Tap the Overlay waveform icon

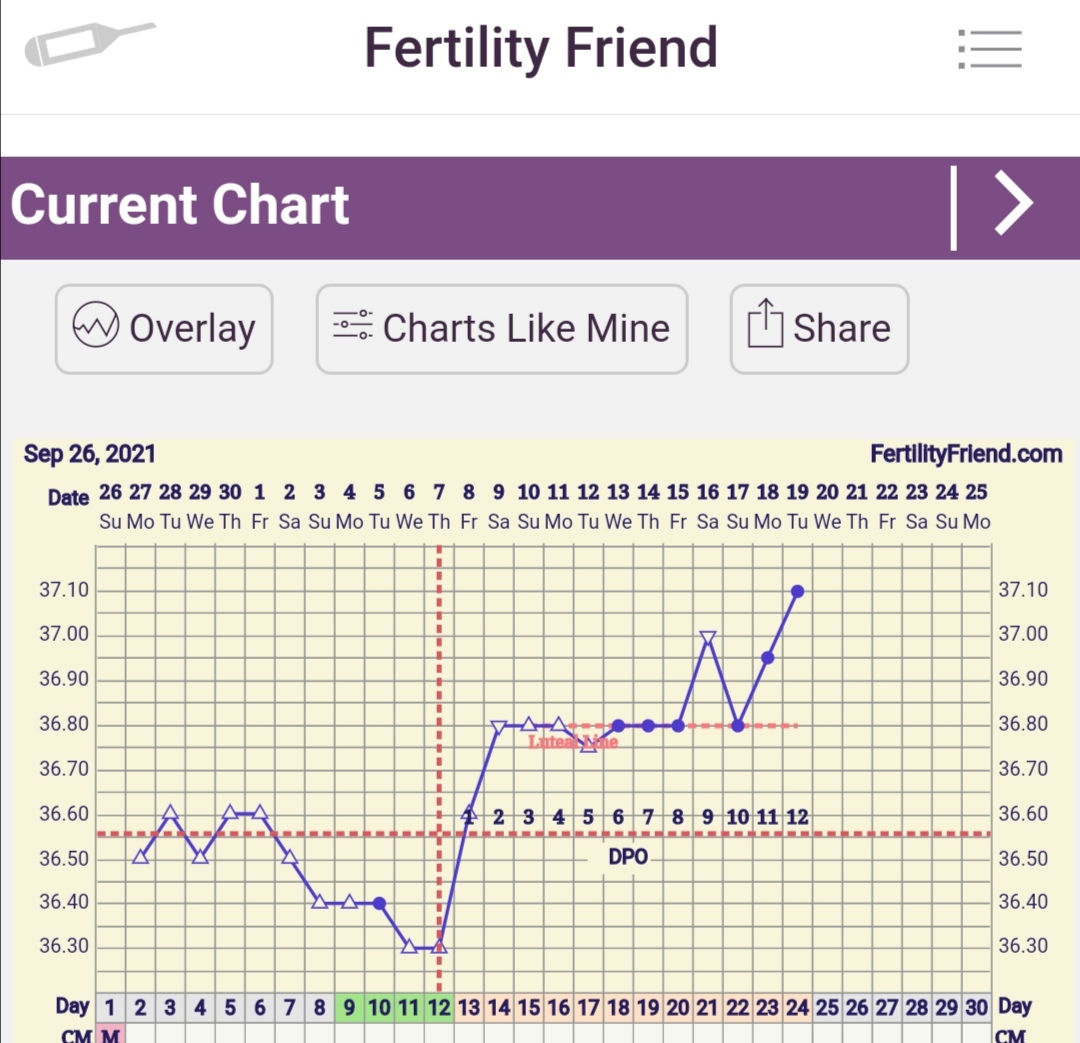(97, 326)
